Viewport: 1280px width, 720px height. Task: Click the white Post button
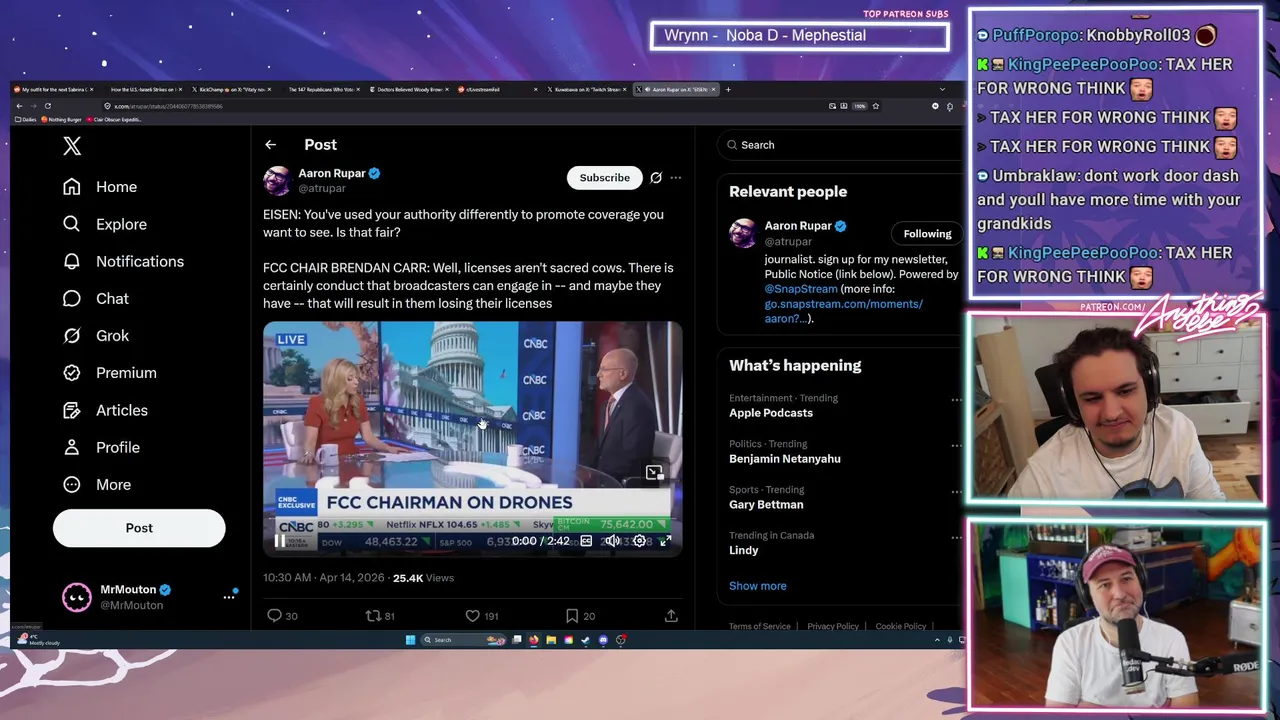point(139,528)
